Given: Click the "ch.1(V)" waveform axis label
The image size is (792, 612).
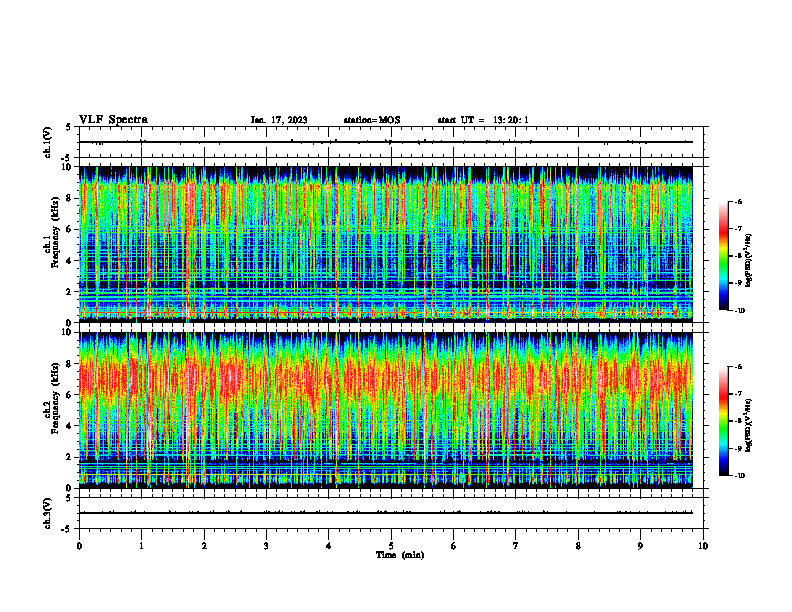Looking at the screenshot, I should point(48,142).
